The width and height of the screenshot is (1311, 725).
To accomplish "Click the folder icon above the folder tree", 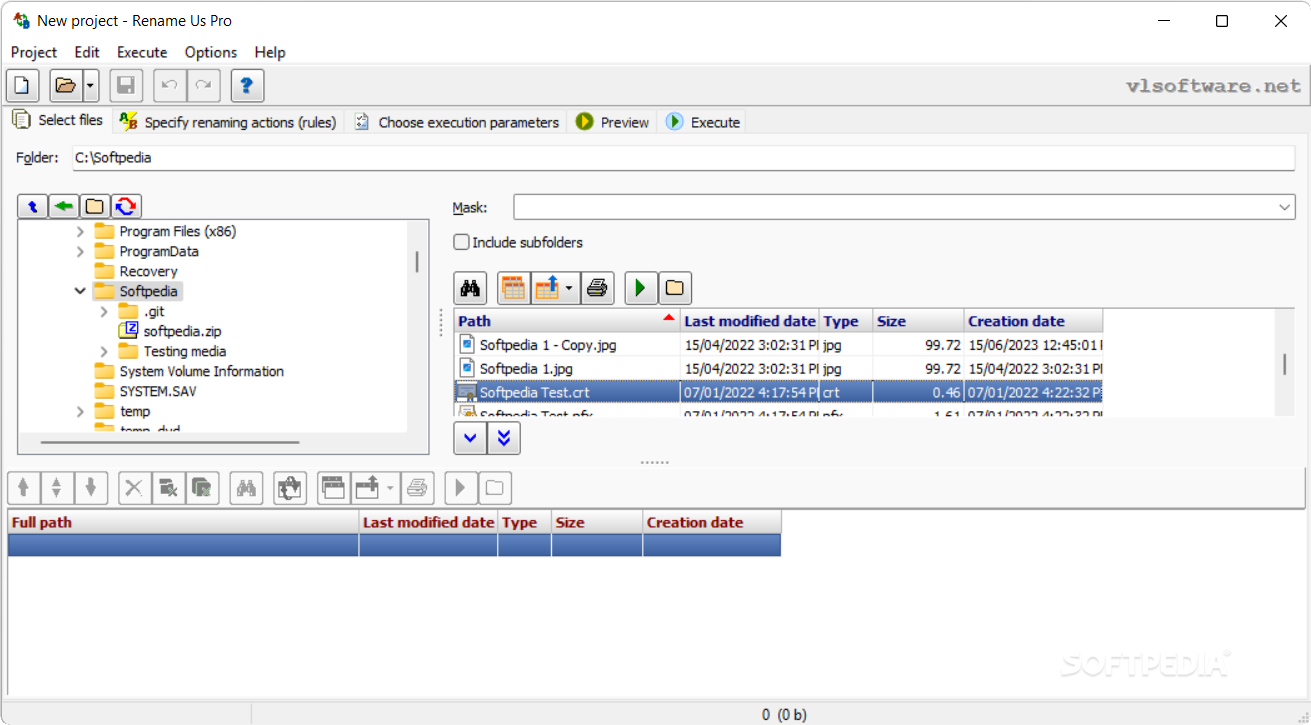I will pyautogui.click(x=95, y=206).
